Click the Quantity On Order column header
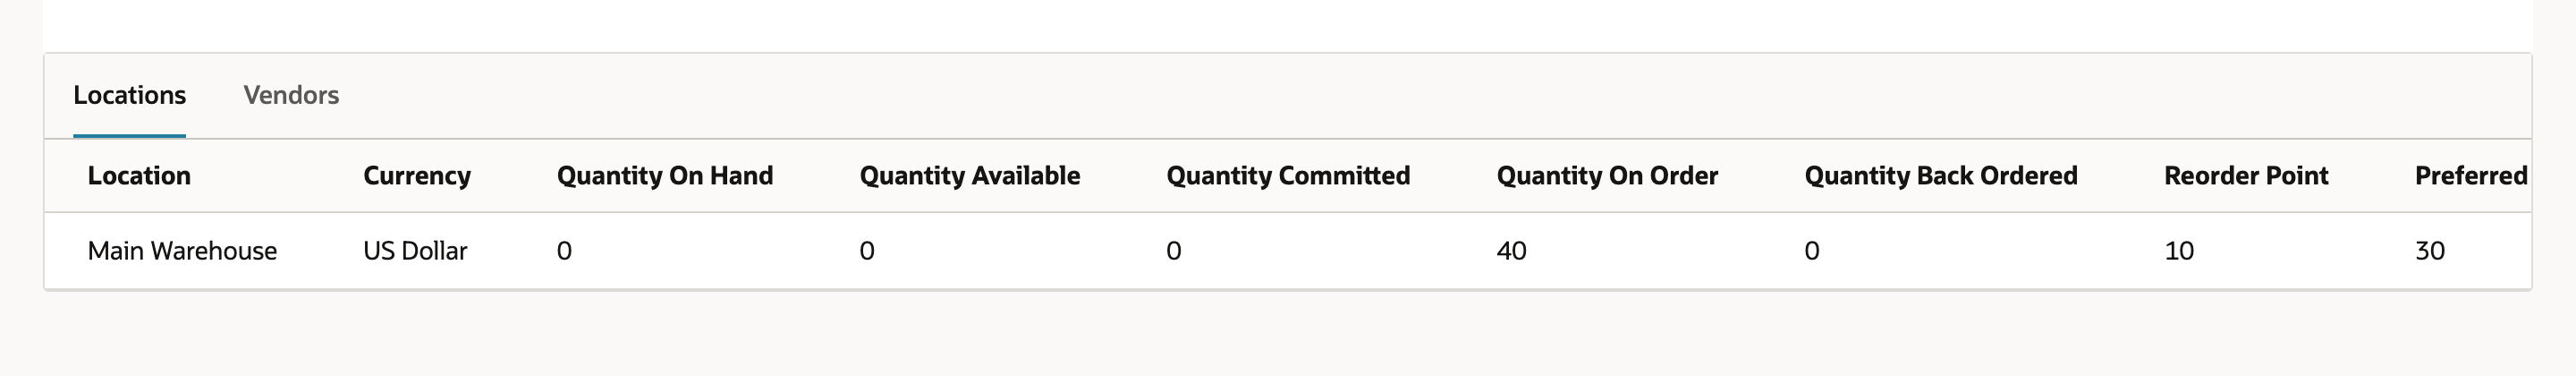Image resolution: width=2576 pixels, height=376 pixels. [1607, 176]
